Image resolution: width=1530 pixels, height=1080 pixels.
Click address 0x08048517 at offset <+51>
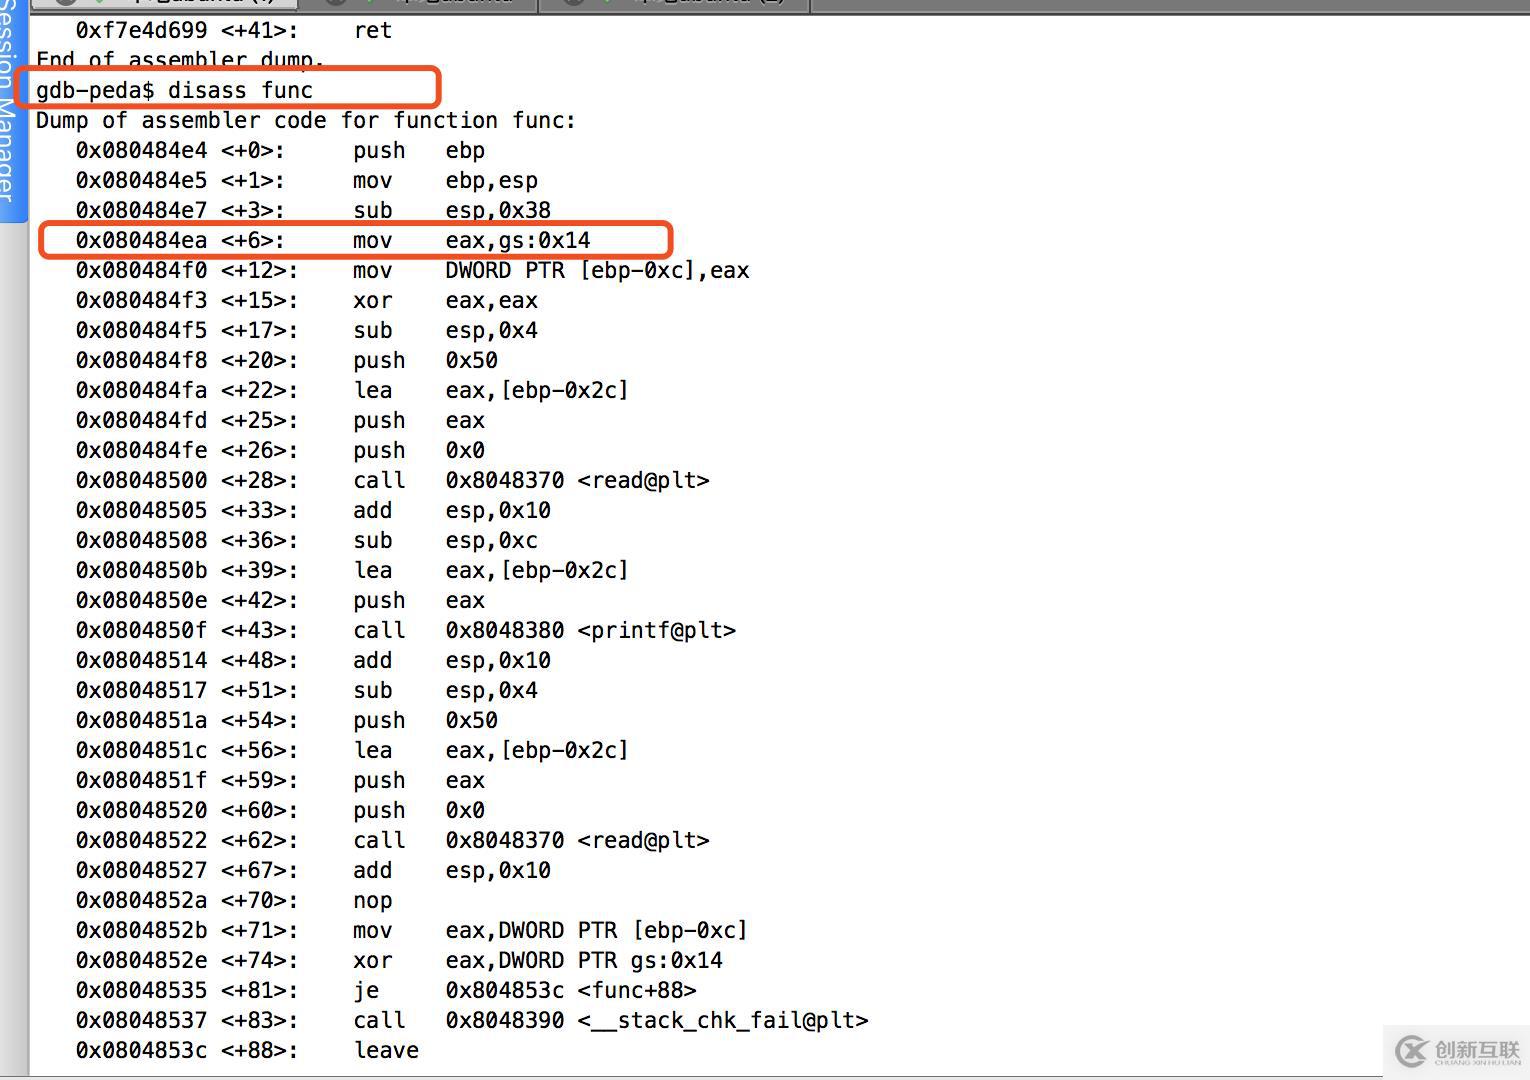(x=141, y=690)
